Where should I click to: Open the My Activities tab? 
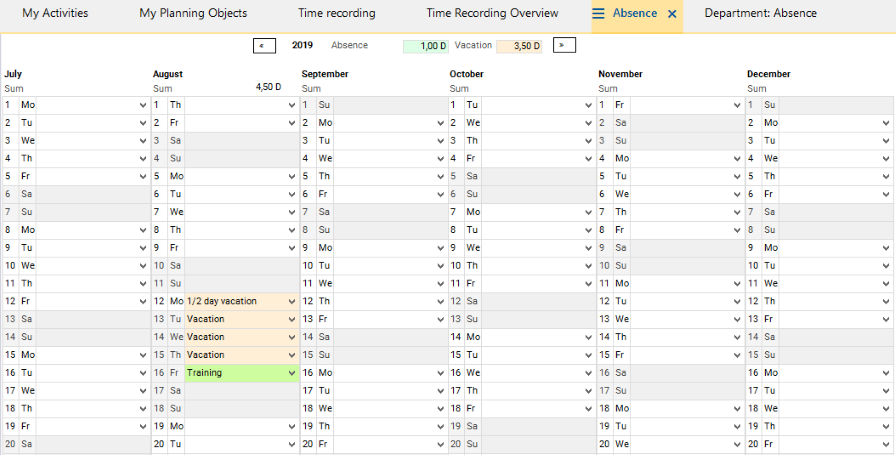[x=55, y=13]
